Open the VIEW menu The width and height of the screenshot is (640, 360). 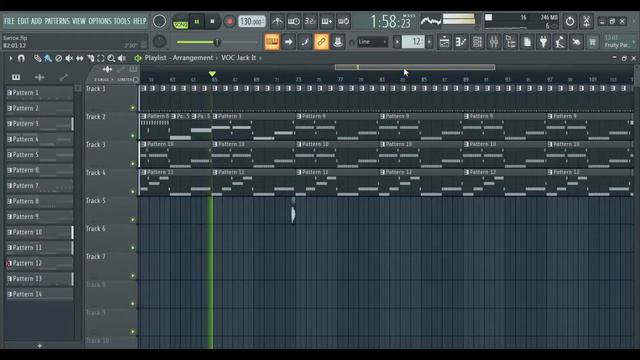point(79,21)
